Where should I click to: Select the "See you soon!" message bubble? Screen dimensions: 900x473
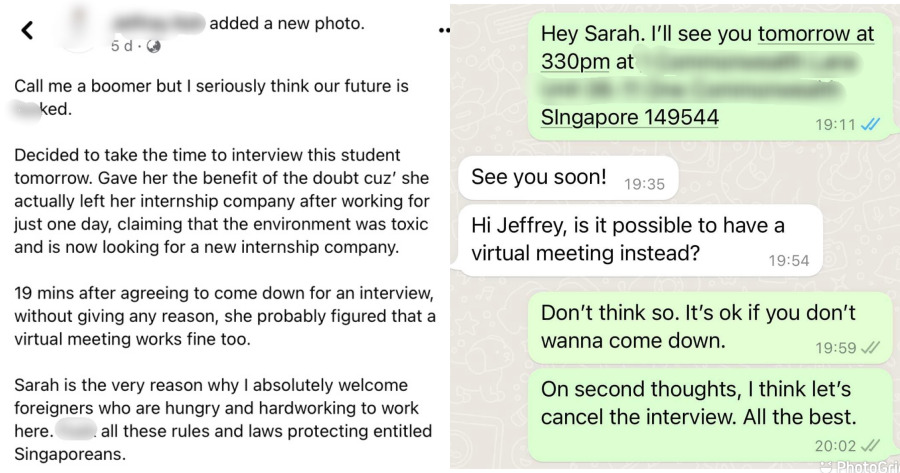coord(539,177)
